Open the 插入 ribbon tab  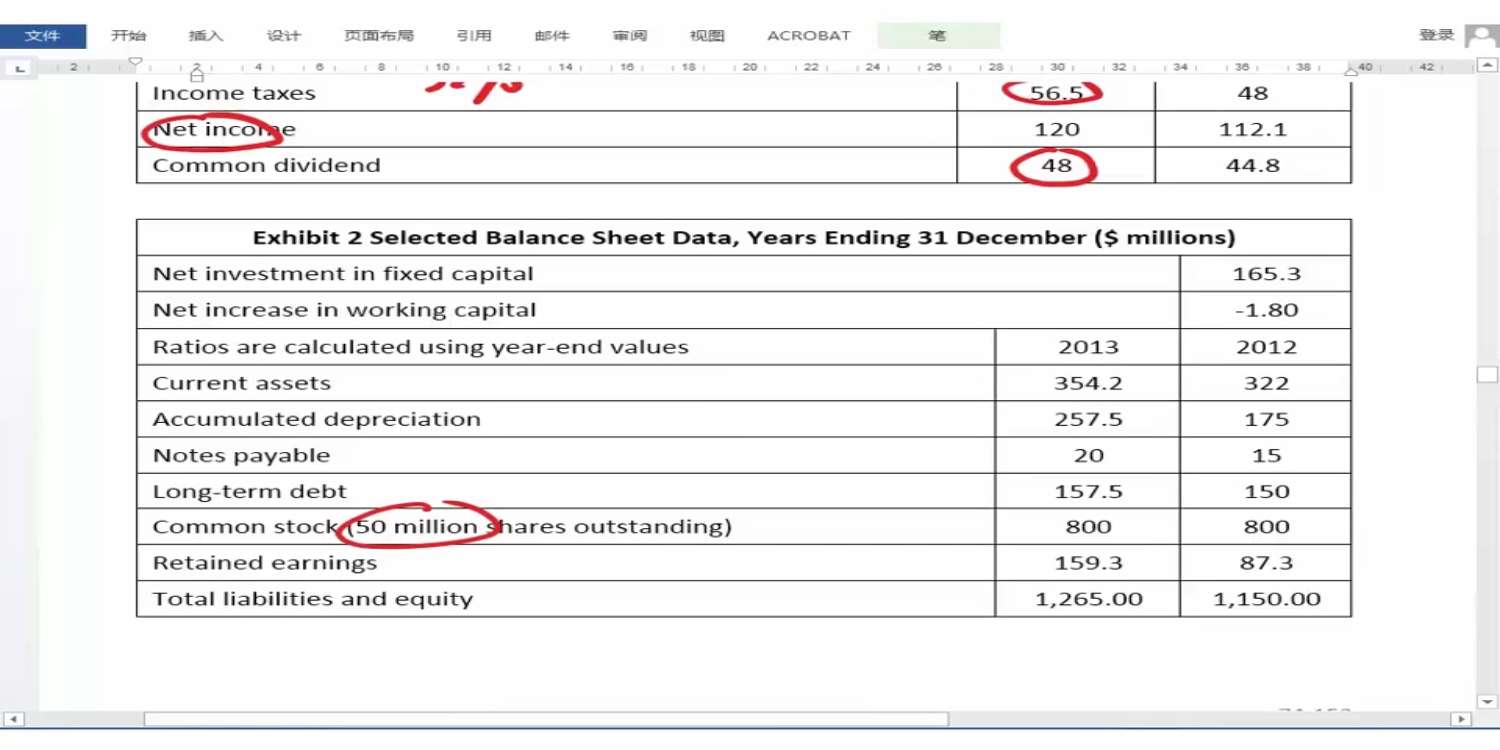pos(206,36)
